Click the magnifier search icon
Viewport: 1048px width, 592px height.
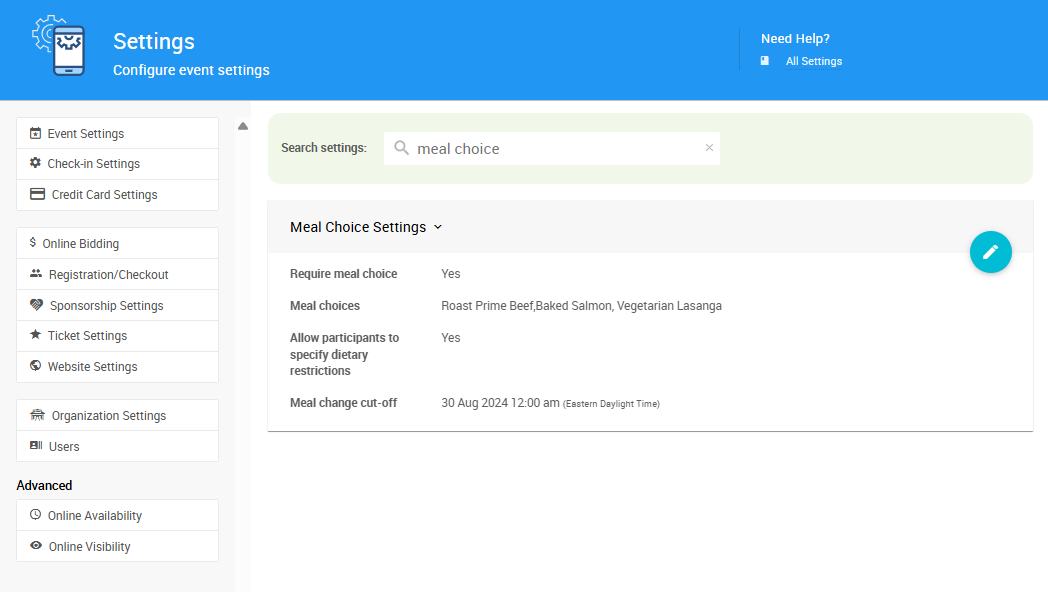pos(401,148)
